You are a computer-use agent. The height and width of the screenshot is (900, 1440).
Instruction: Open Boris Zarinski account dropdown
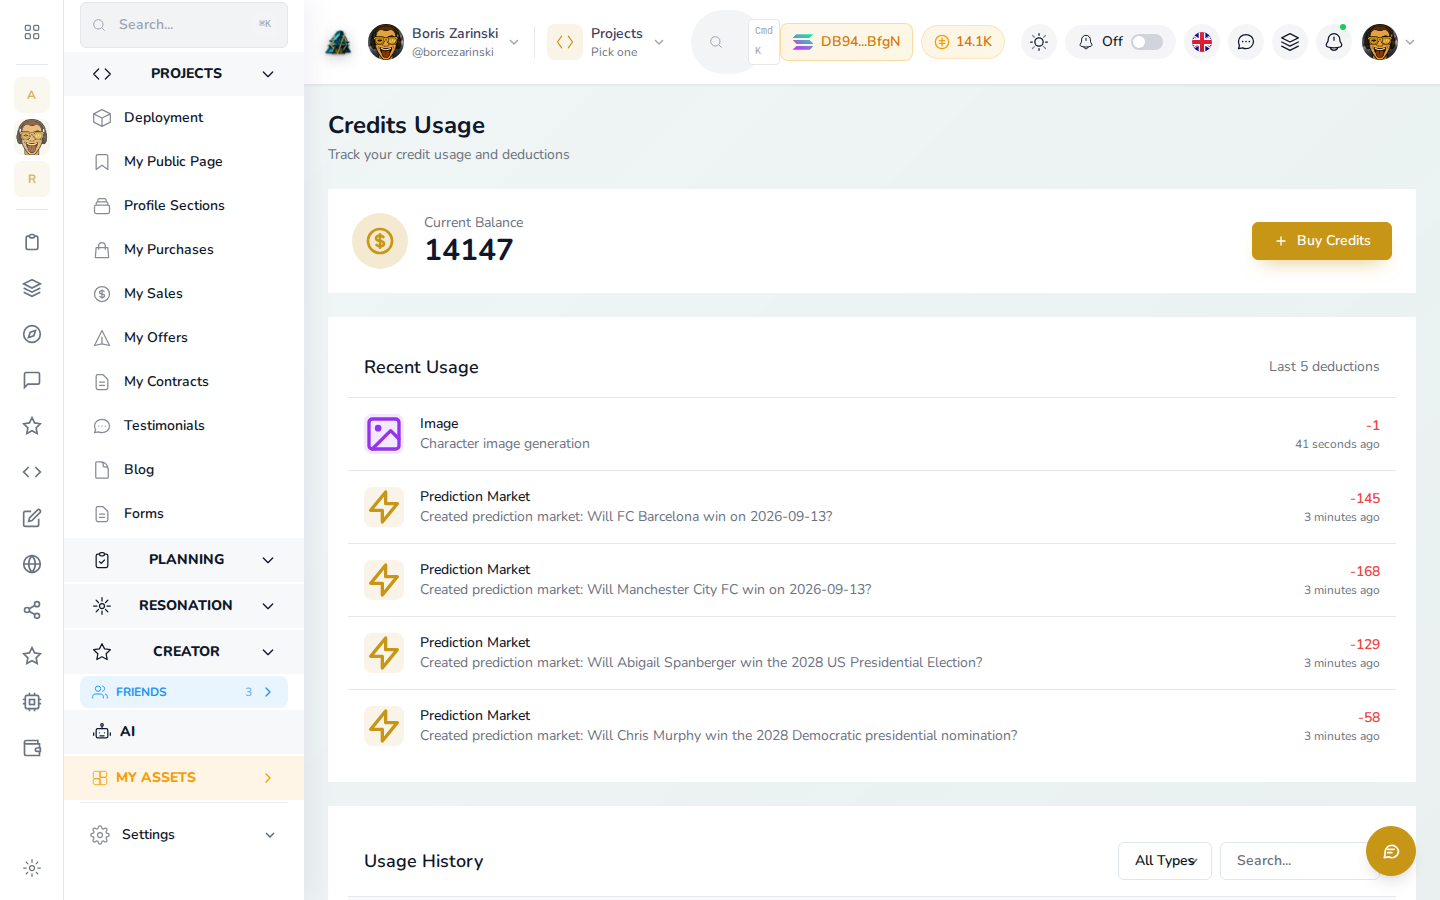(444, 42)
